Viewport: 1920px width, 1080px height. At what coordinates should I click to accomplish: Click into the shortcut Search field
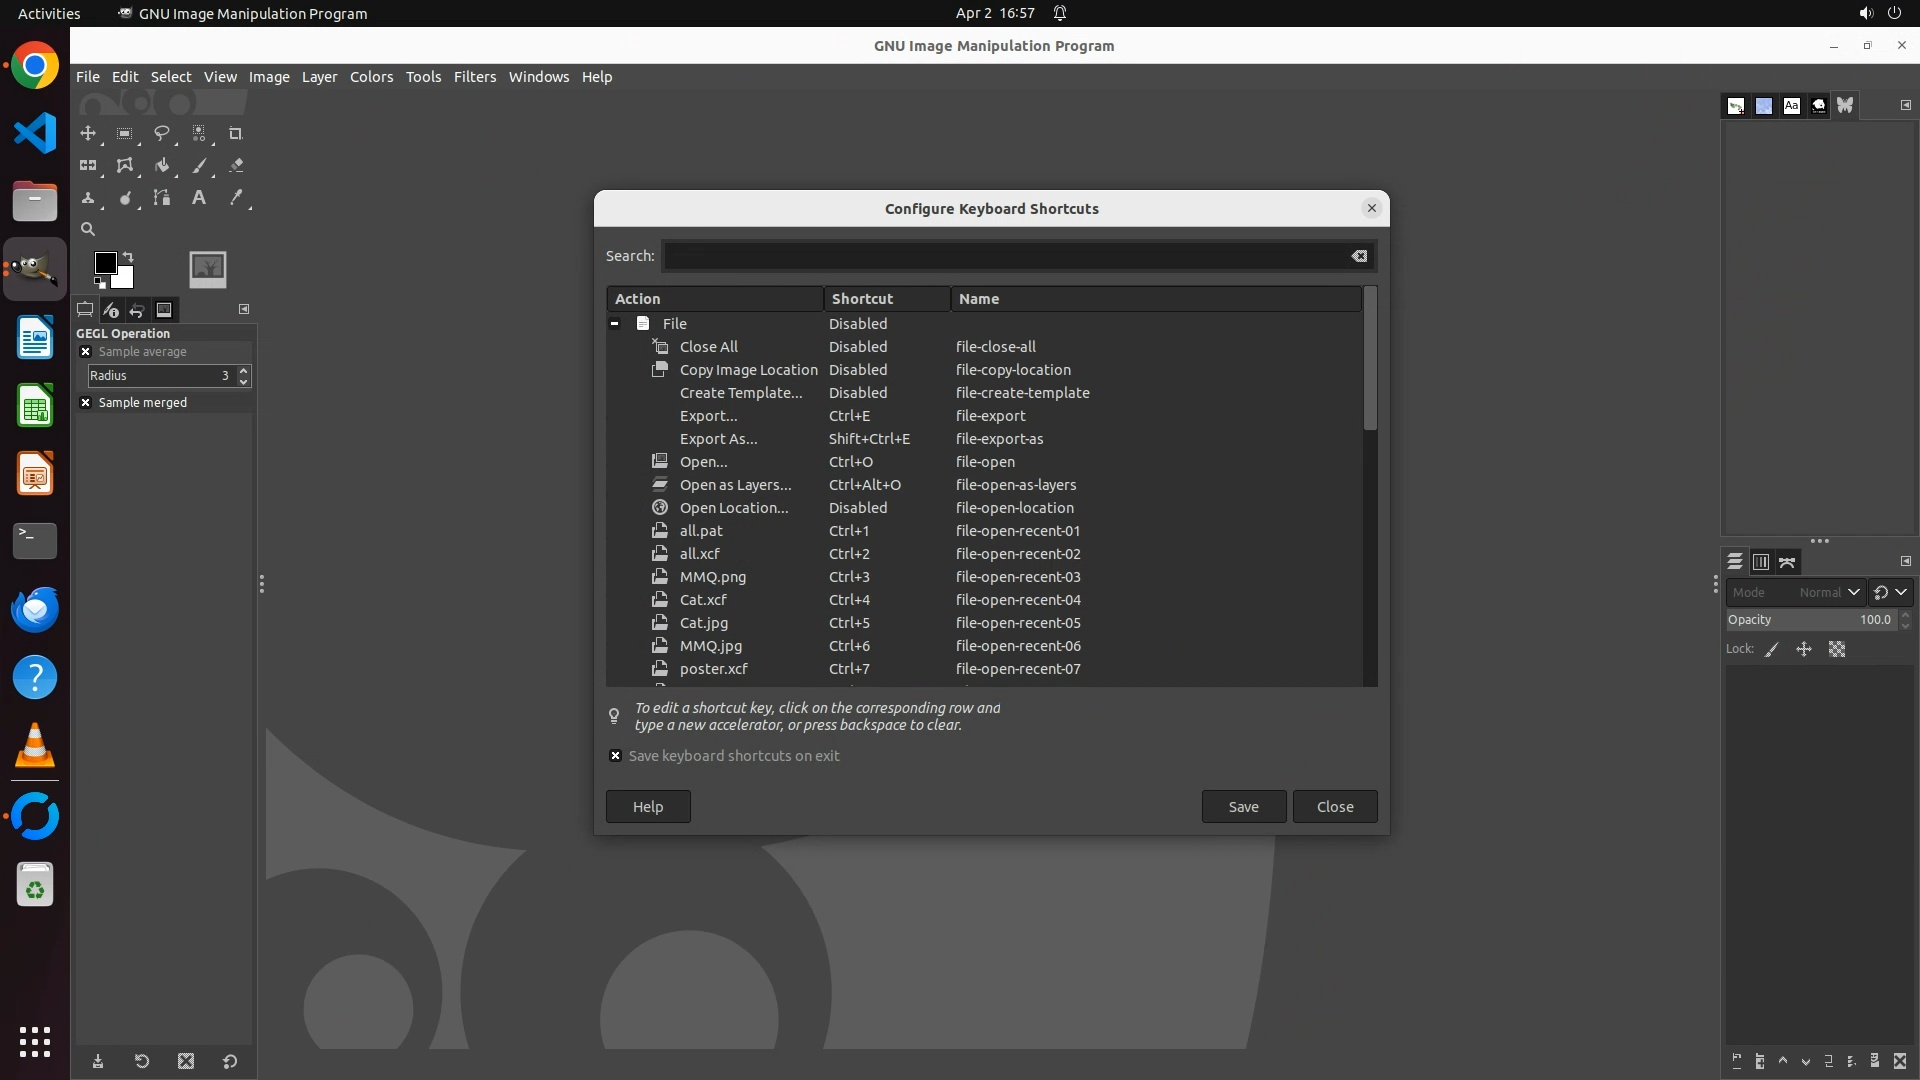click(1005, 256)
